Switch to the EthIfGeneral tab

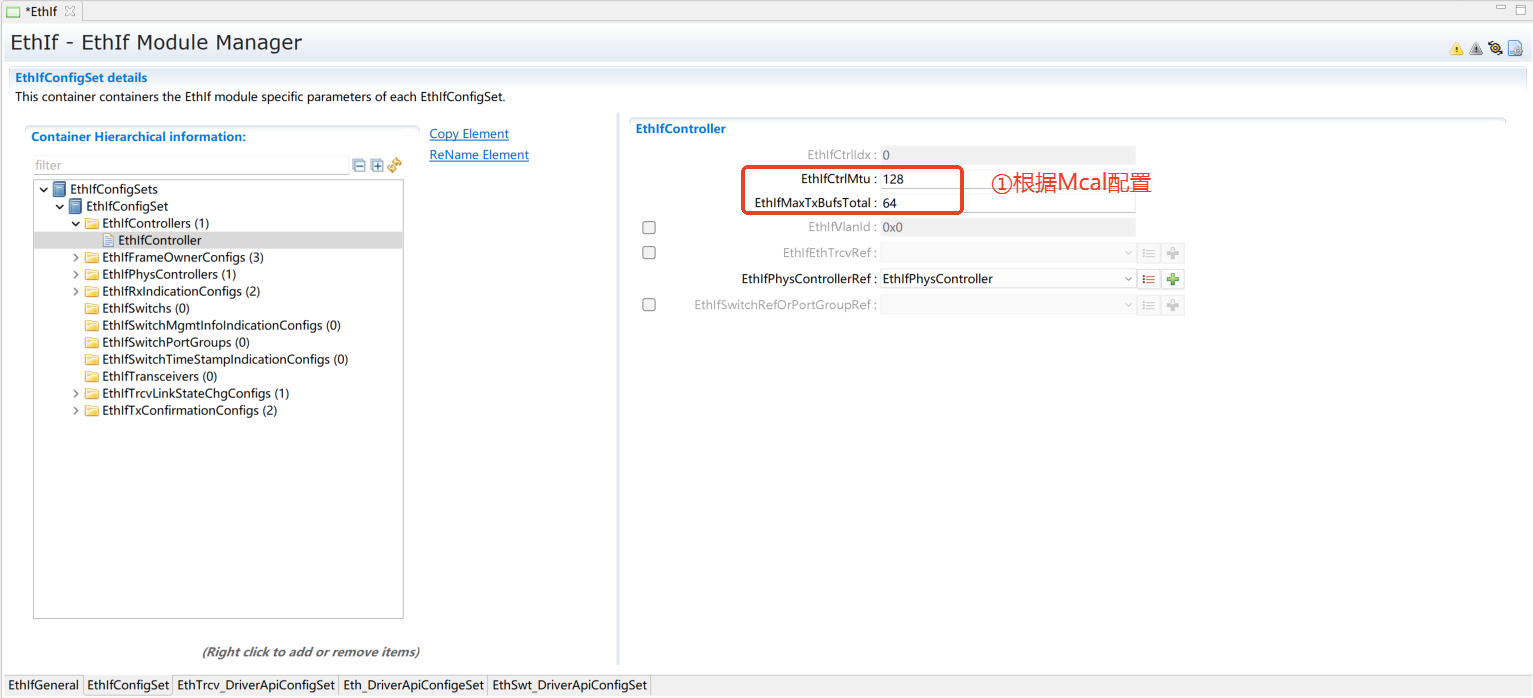coord(43,685)
